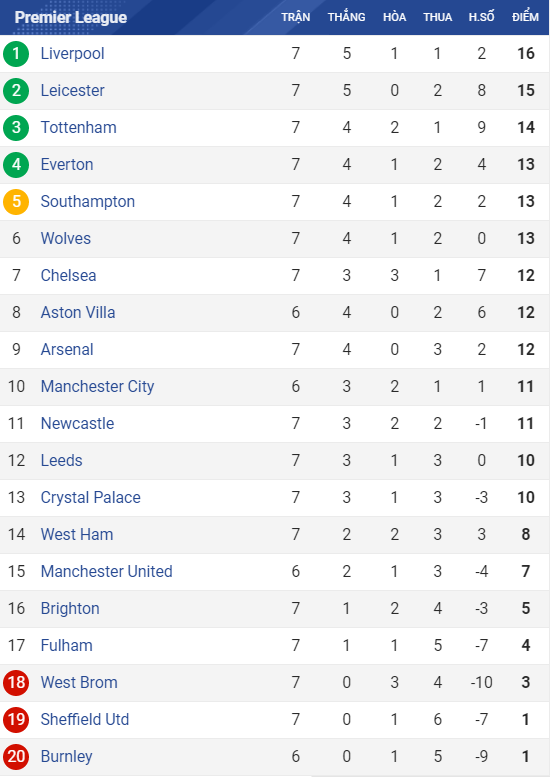Click the red rank 19 badge

point(16,720)
